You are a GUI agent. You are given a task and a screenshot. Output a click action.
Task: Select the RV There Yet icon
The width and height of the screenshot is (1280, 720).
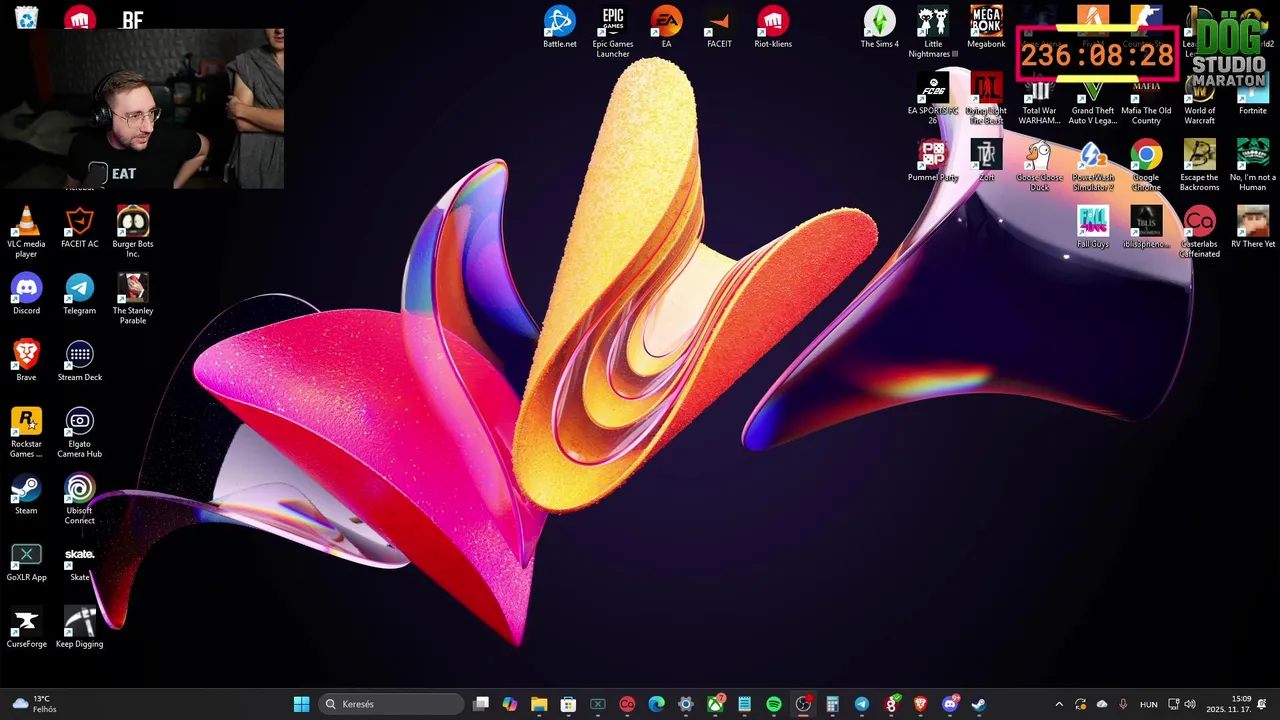click(1253, 228)
